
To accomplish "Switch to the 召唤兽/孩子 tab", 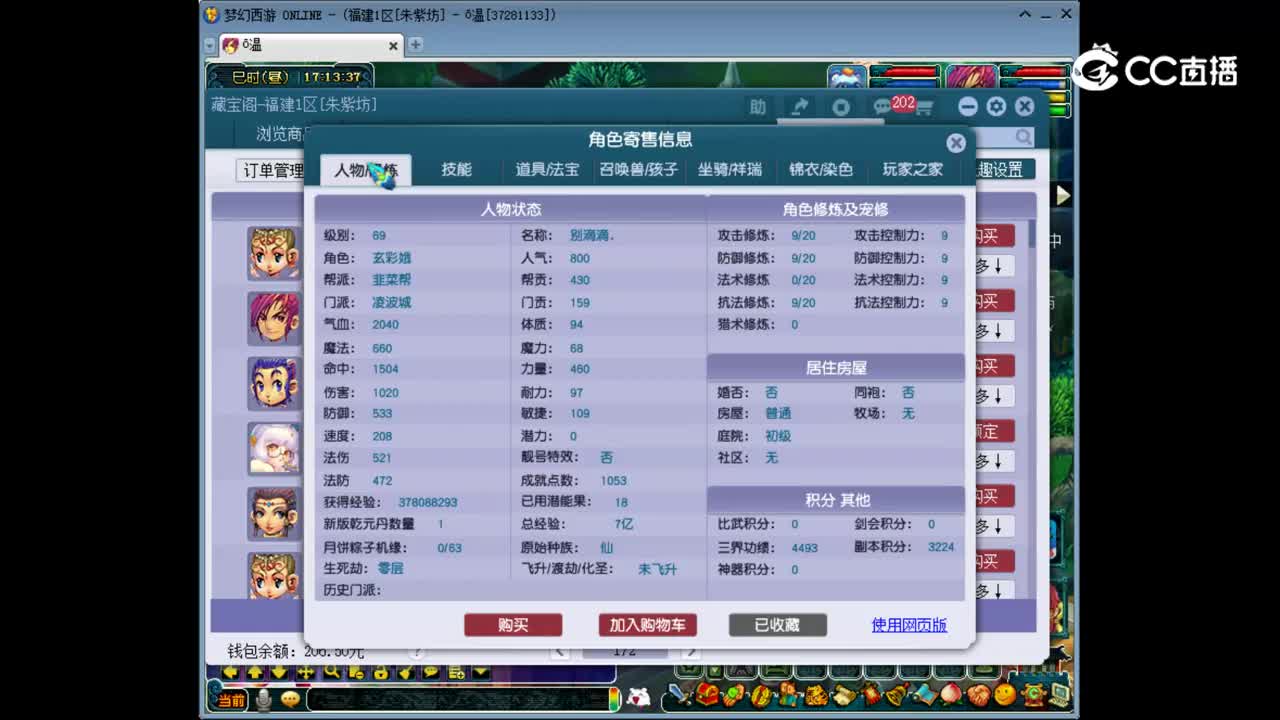I will pos(639,170).
